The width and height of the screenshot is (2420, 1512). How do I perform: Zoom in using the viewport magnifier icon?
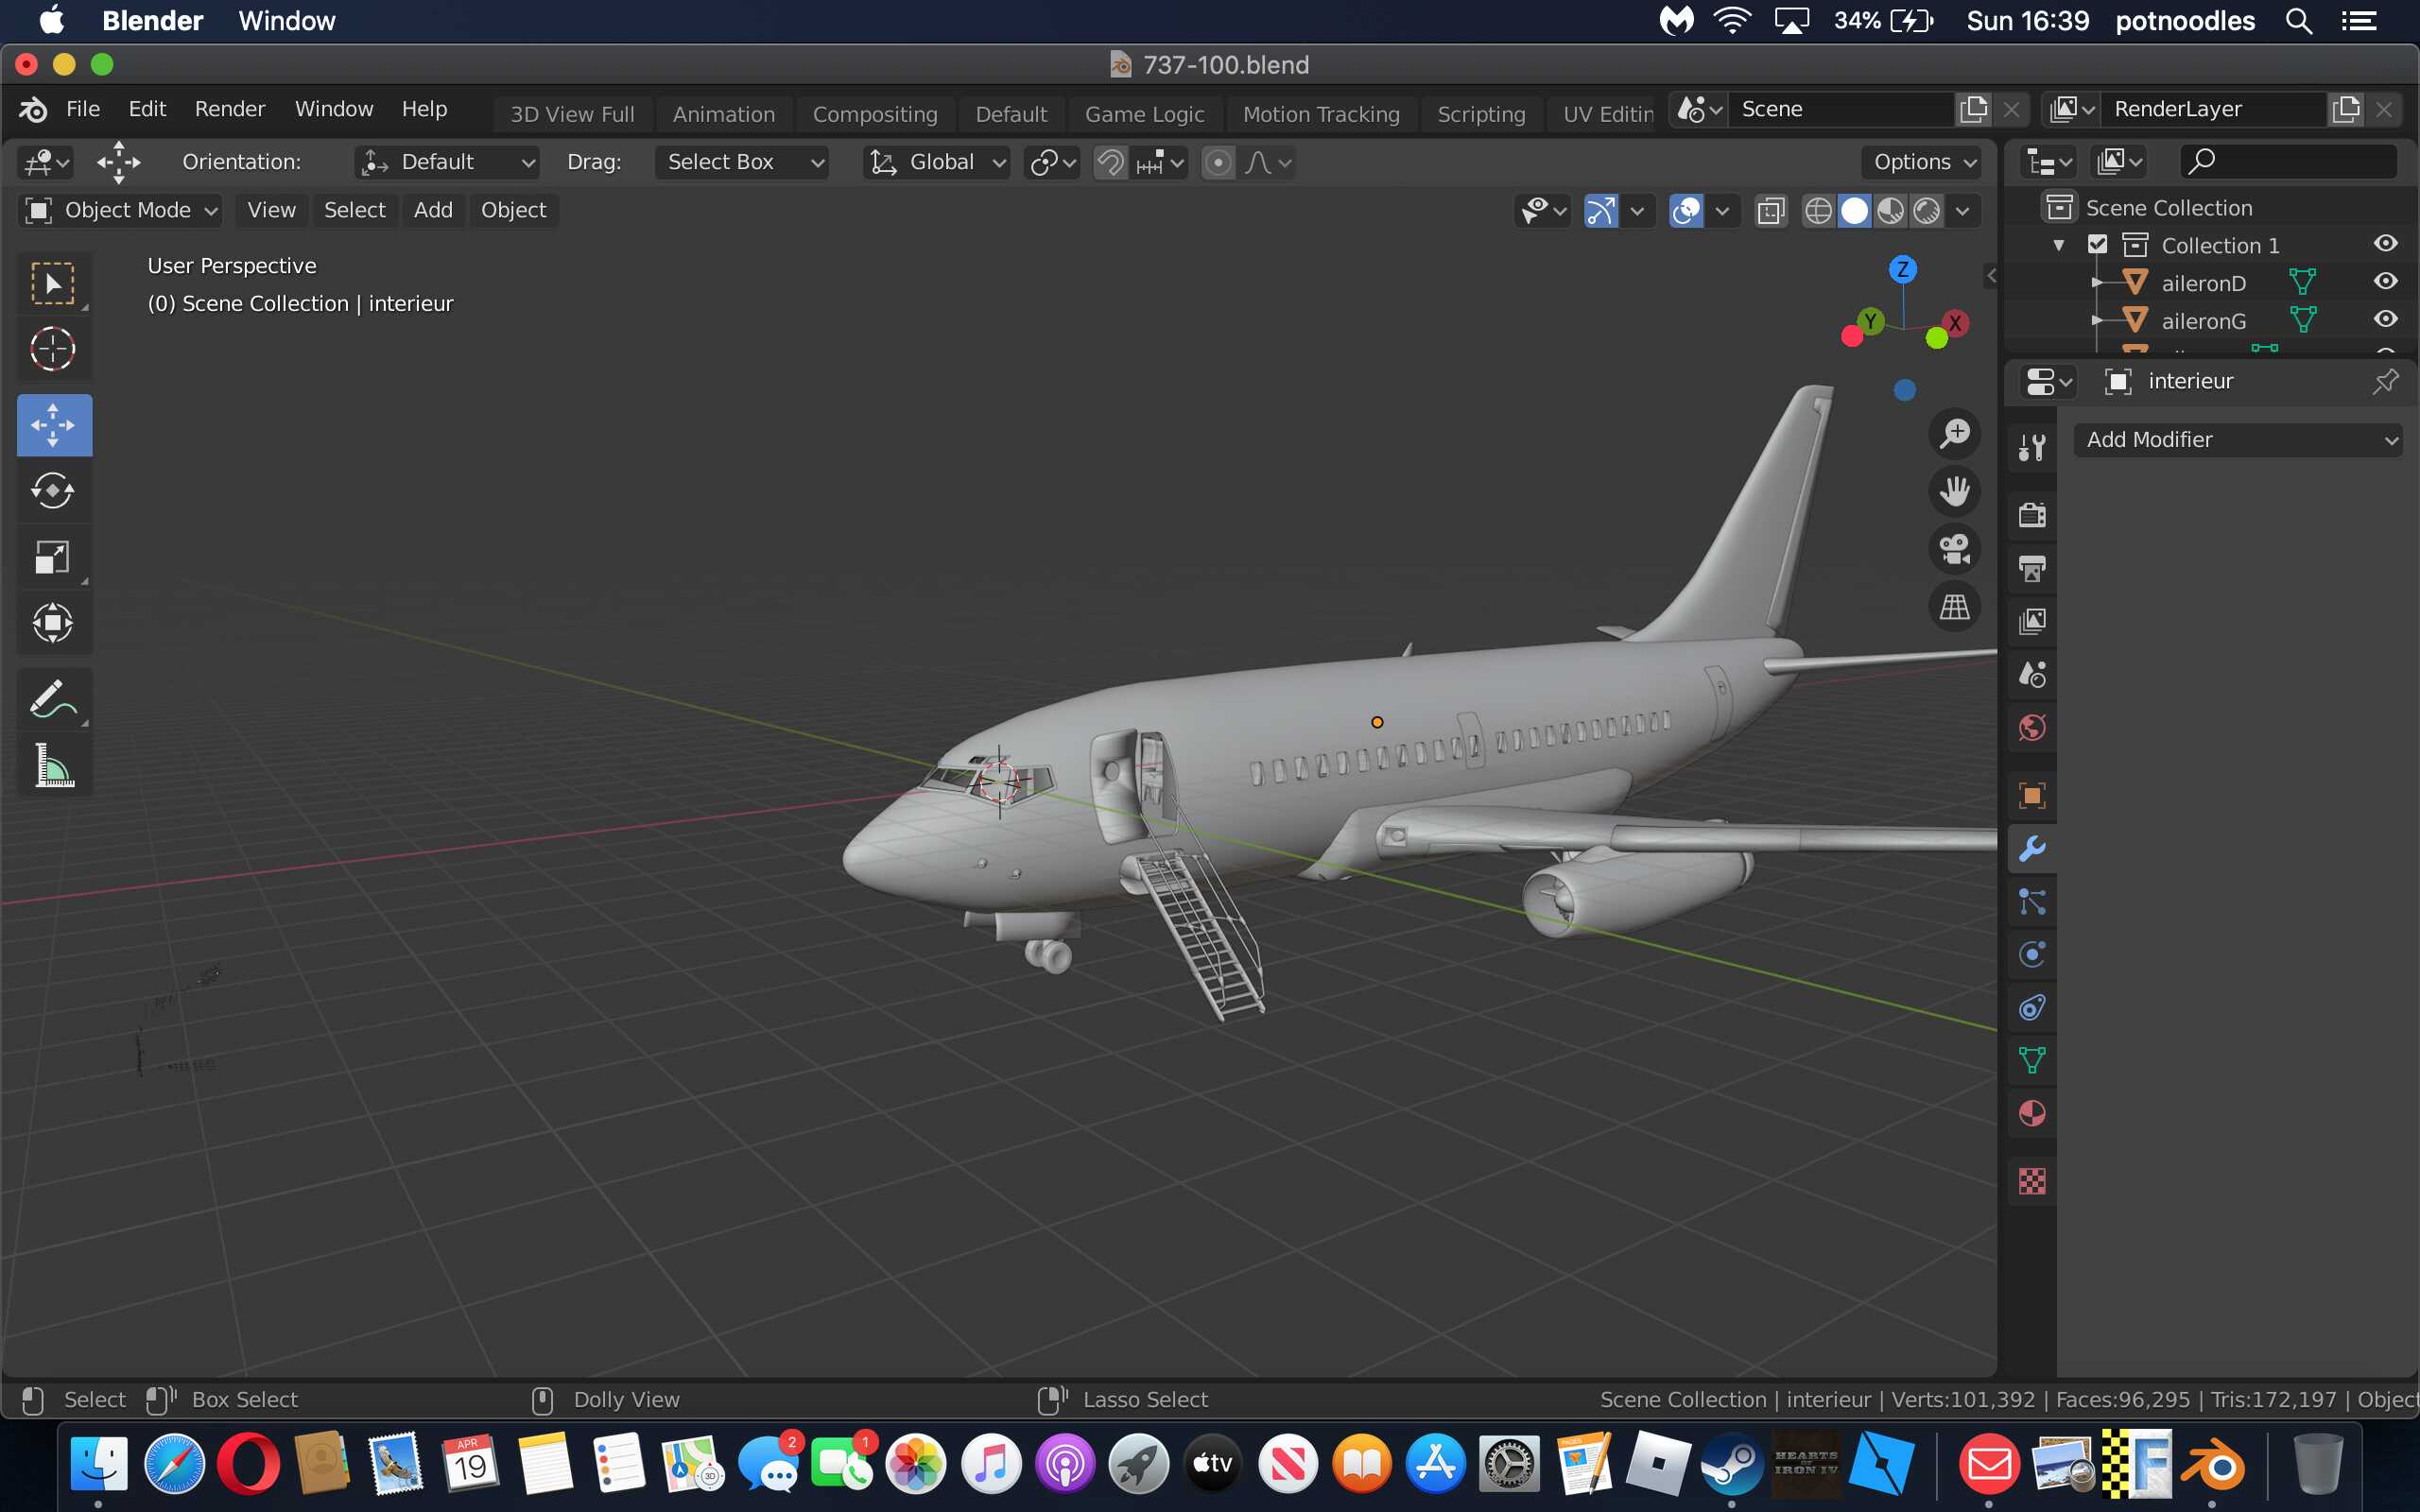pos(1956,433)
